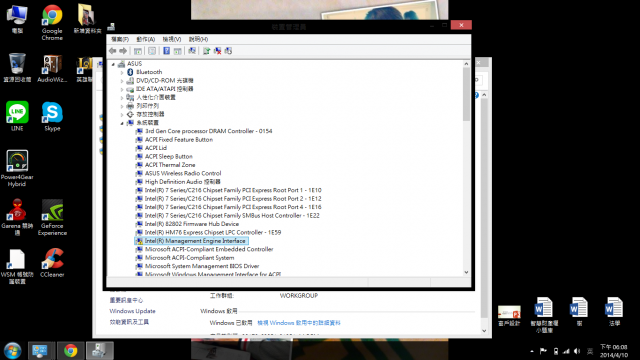Collapse the 系統裝置 category
The height and width of the screenshot is (360, 640).
(122, 123)
